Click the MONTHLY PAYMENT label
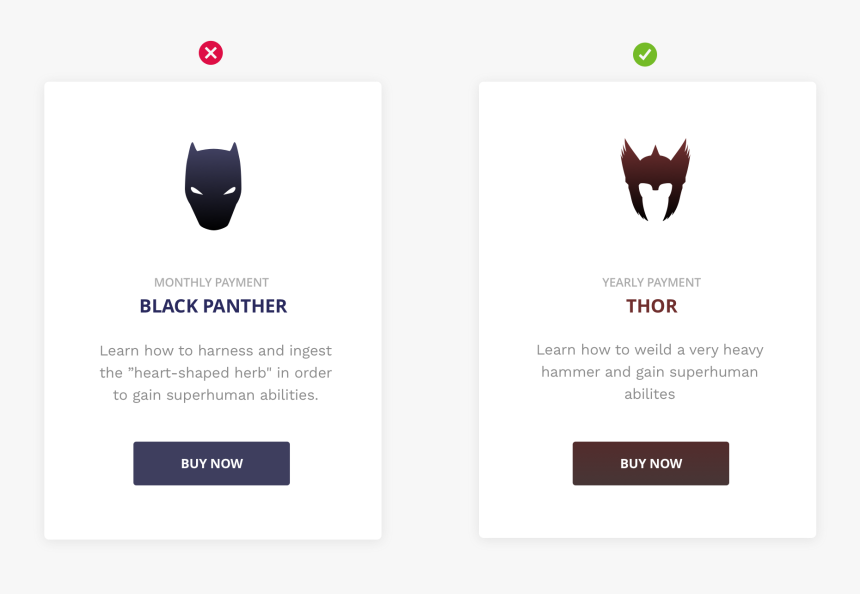The height and width of the screenshot is (594, 860). (x=211, y=282)
